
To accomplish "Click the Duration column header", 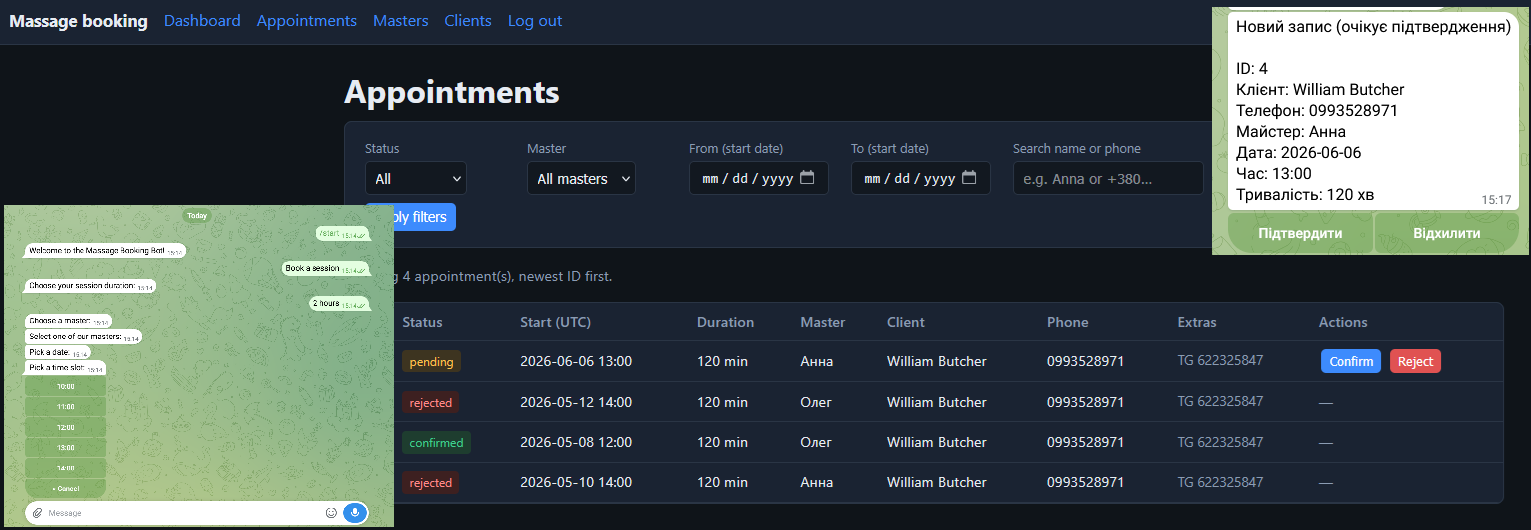I will click(725, 322).
